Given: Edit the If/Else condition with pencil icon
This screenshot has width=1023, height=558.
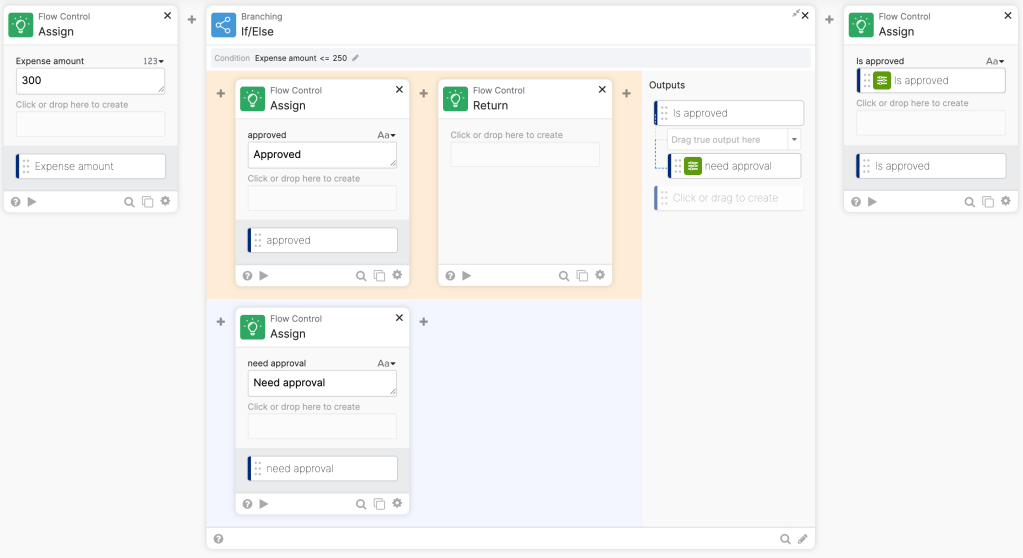Looking at the screenshot, I should pos(355,58).
